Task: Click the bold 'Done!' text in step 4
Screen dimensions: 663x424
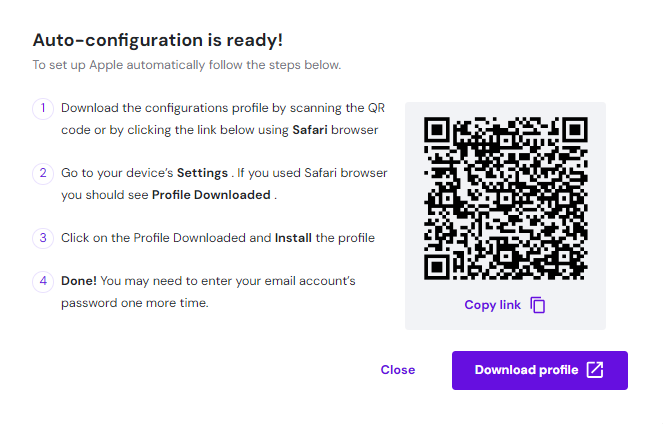Action: 79,281
